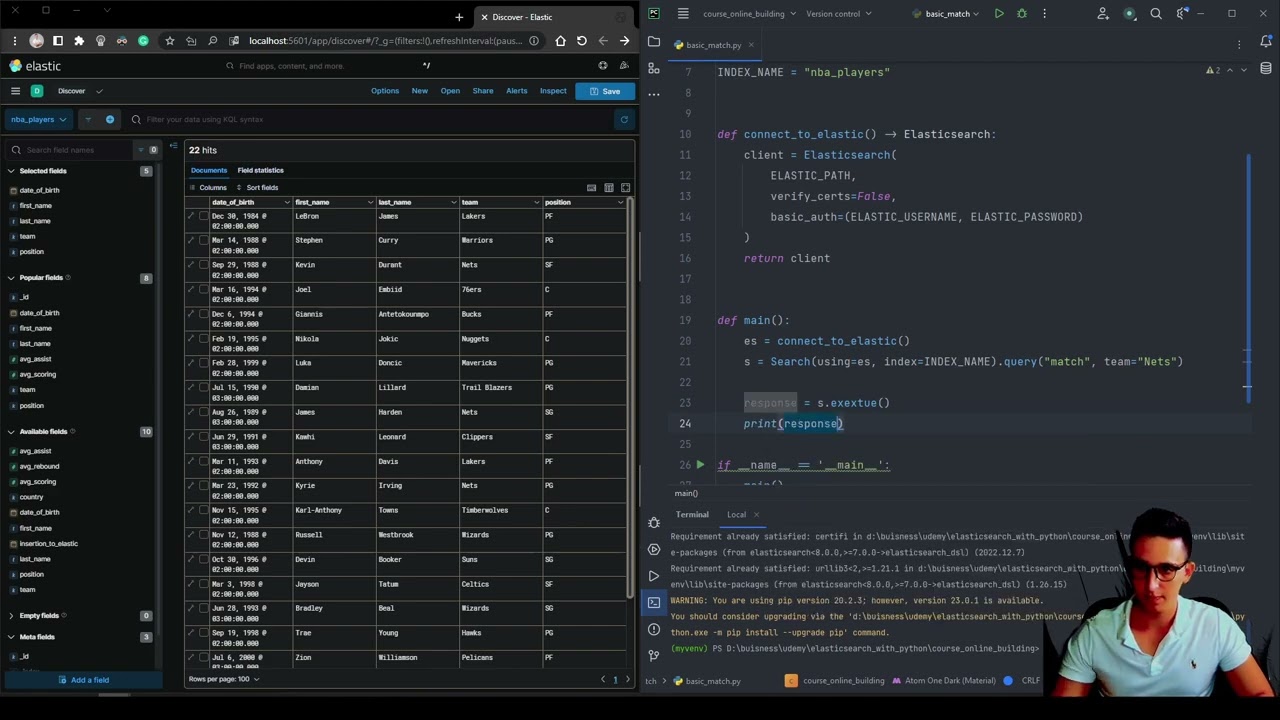The height and width of the screenshot is (720, 1280).
Task: Open PyCharm search everywhere magnifier
Action: pos(1156,14)
